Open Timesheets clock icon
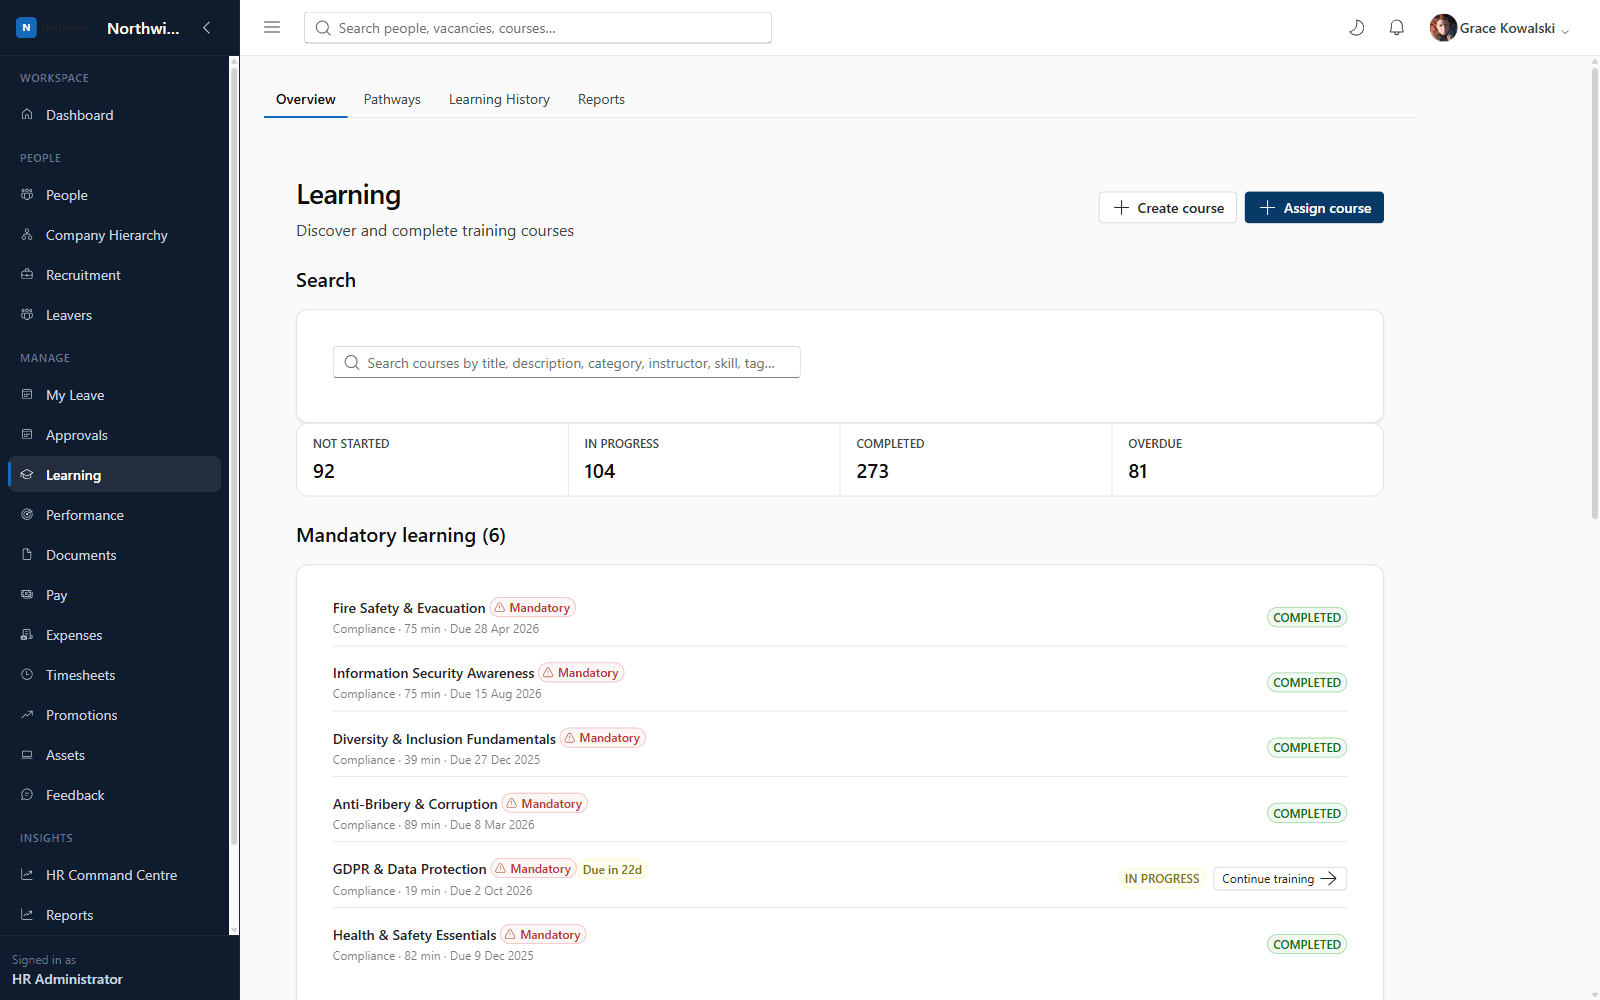 [27, 675]
